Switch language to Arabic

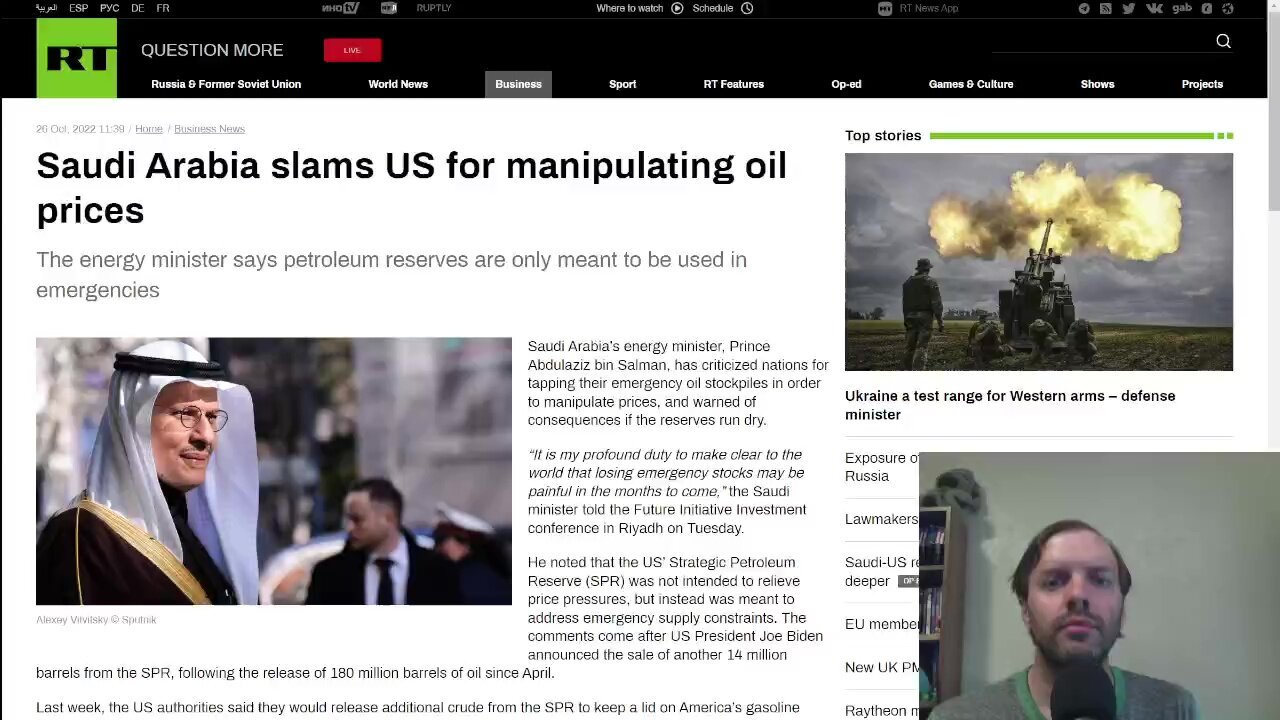pyautogui.click(x=47, y=8)
